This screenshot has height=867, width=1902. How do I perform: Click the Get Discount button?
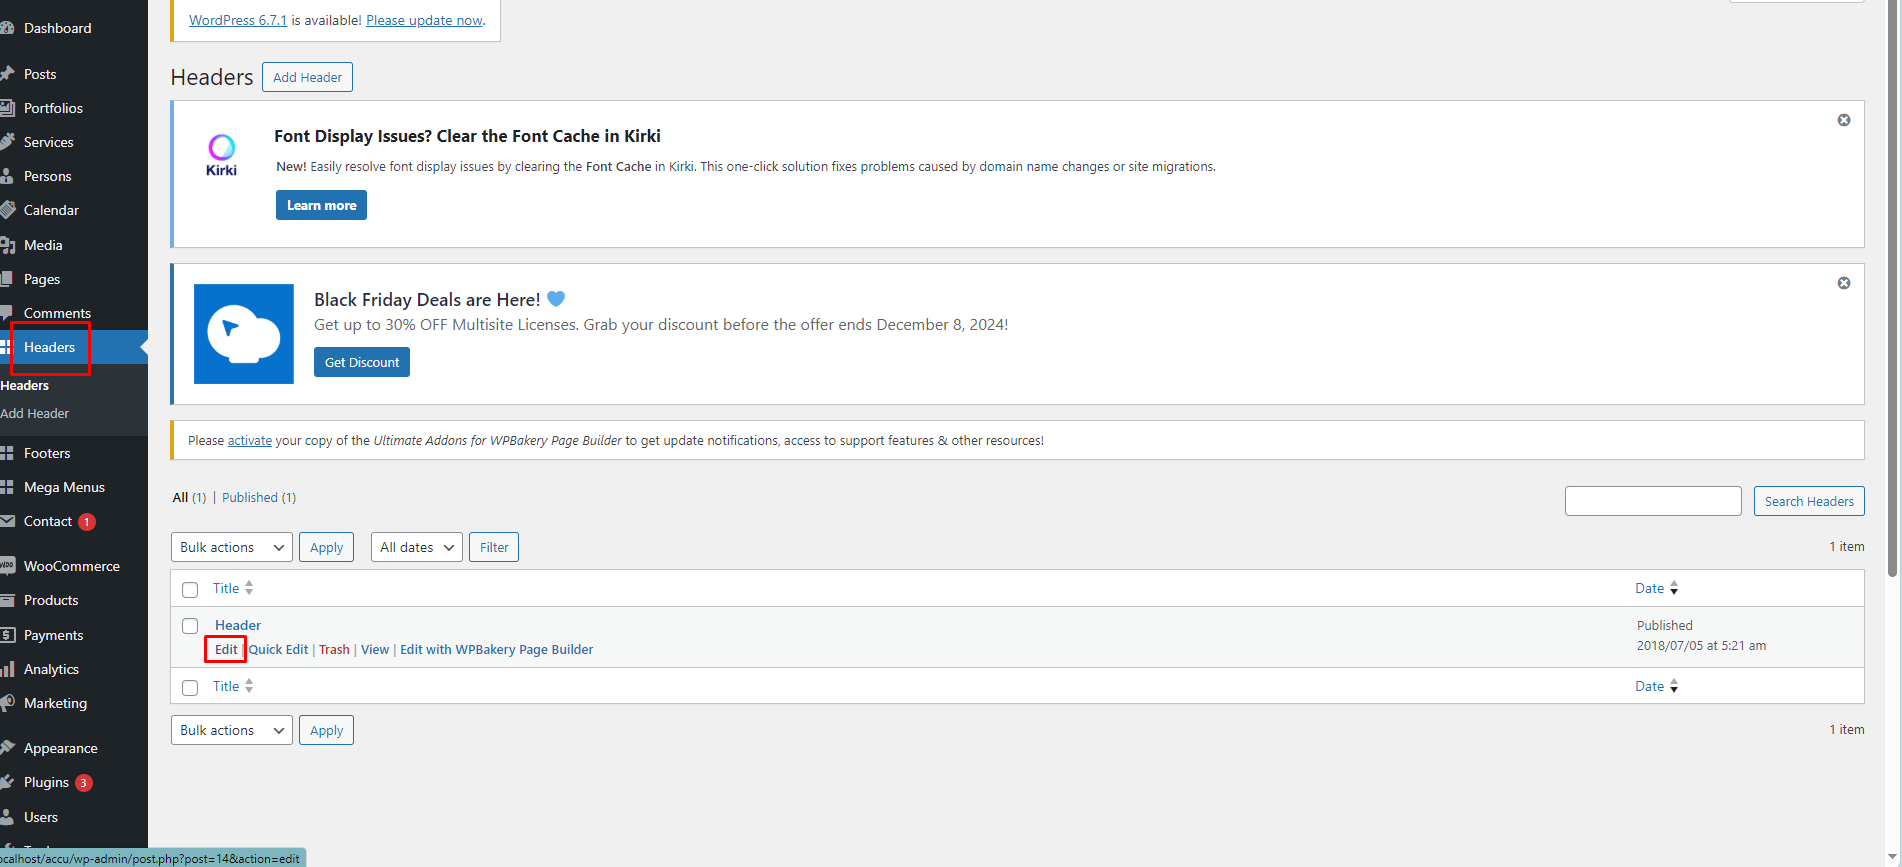[x=362, y=362]
